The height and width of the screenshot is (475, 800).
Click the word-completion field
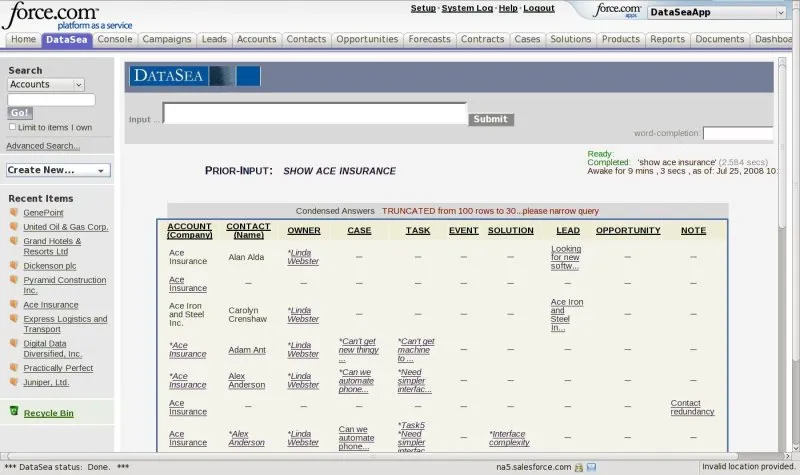(x=738, y=133)
